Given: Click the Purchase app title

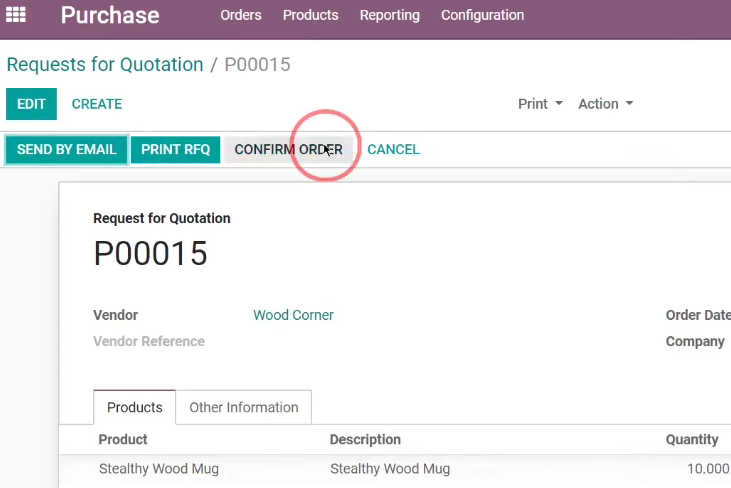Looking at the screenshot, I should coord(110,15).
